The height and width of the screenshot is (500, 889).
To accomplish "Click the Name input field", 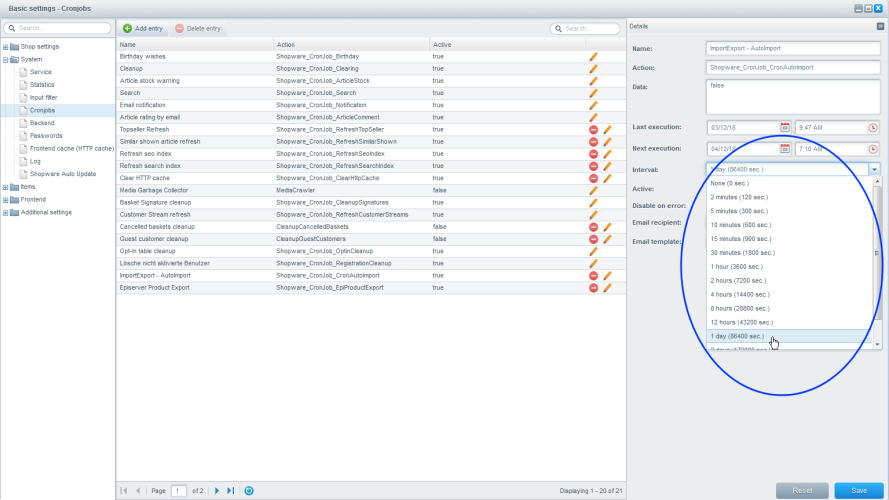I will click(x=793, y=49).
